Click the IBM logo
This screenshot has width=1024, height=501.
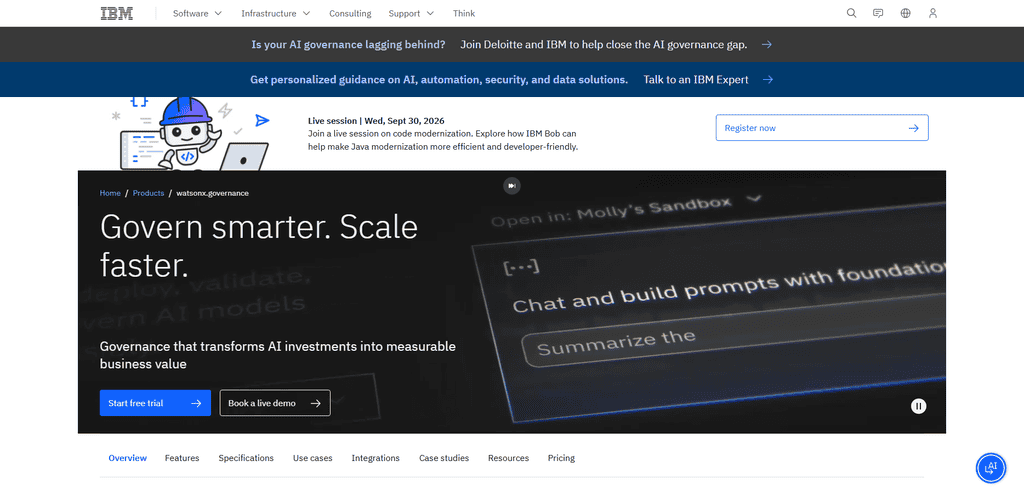pyautogui.click(x=117, y=13)
